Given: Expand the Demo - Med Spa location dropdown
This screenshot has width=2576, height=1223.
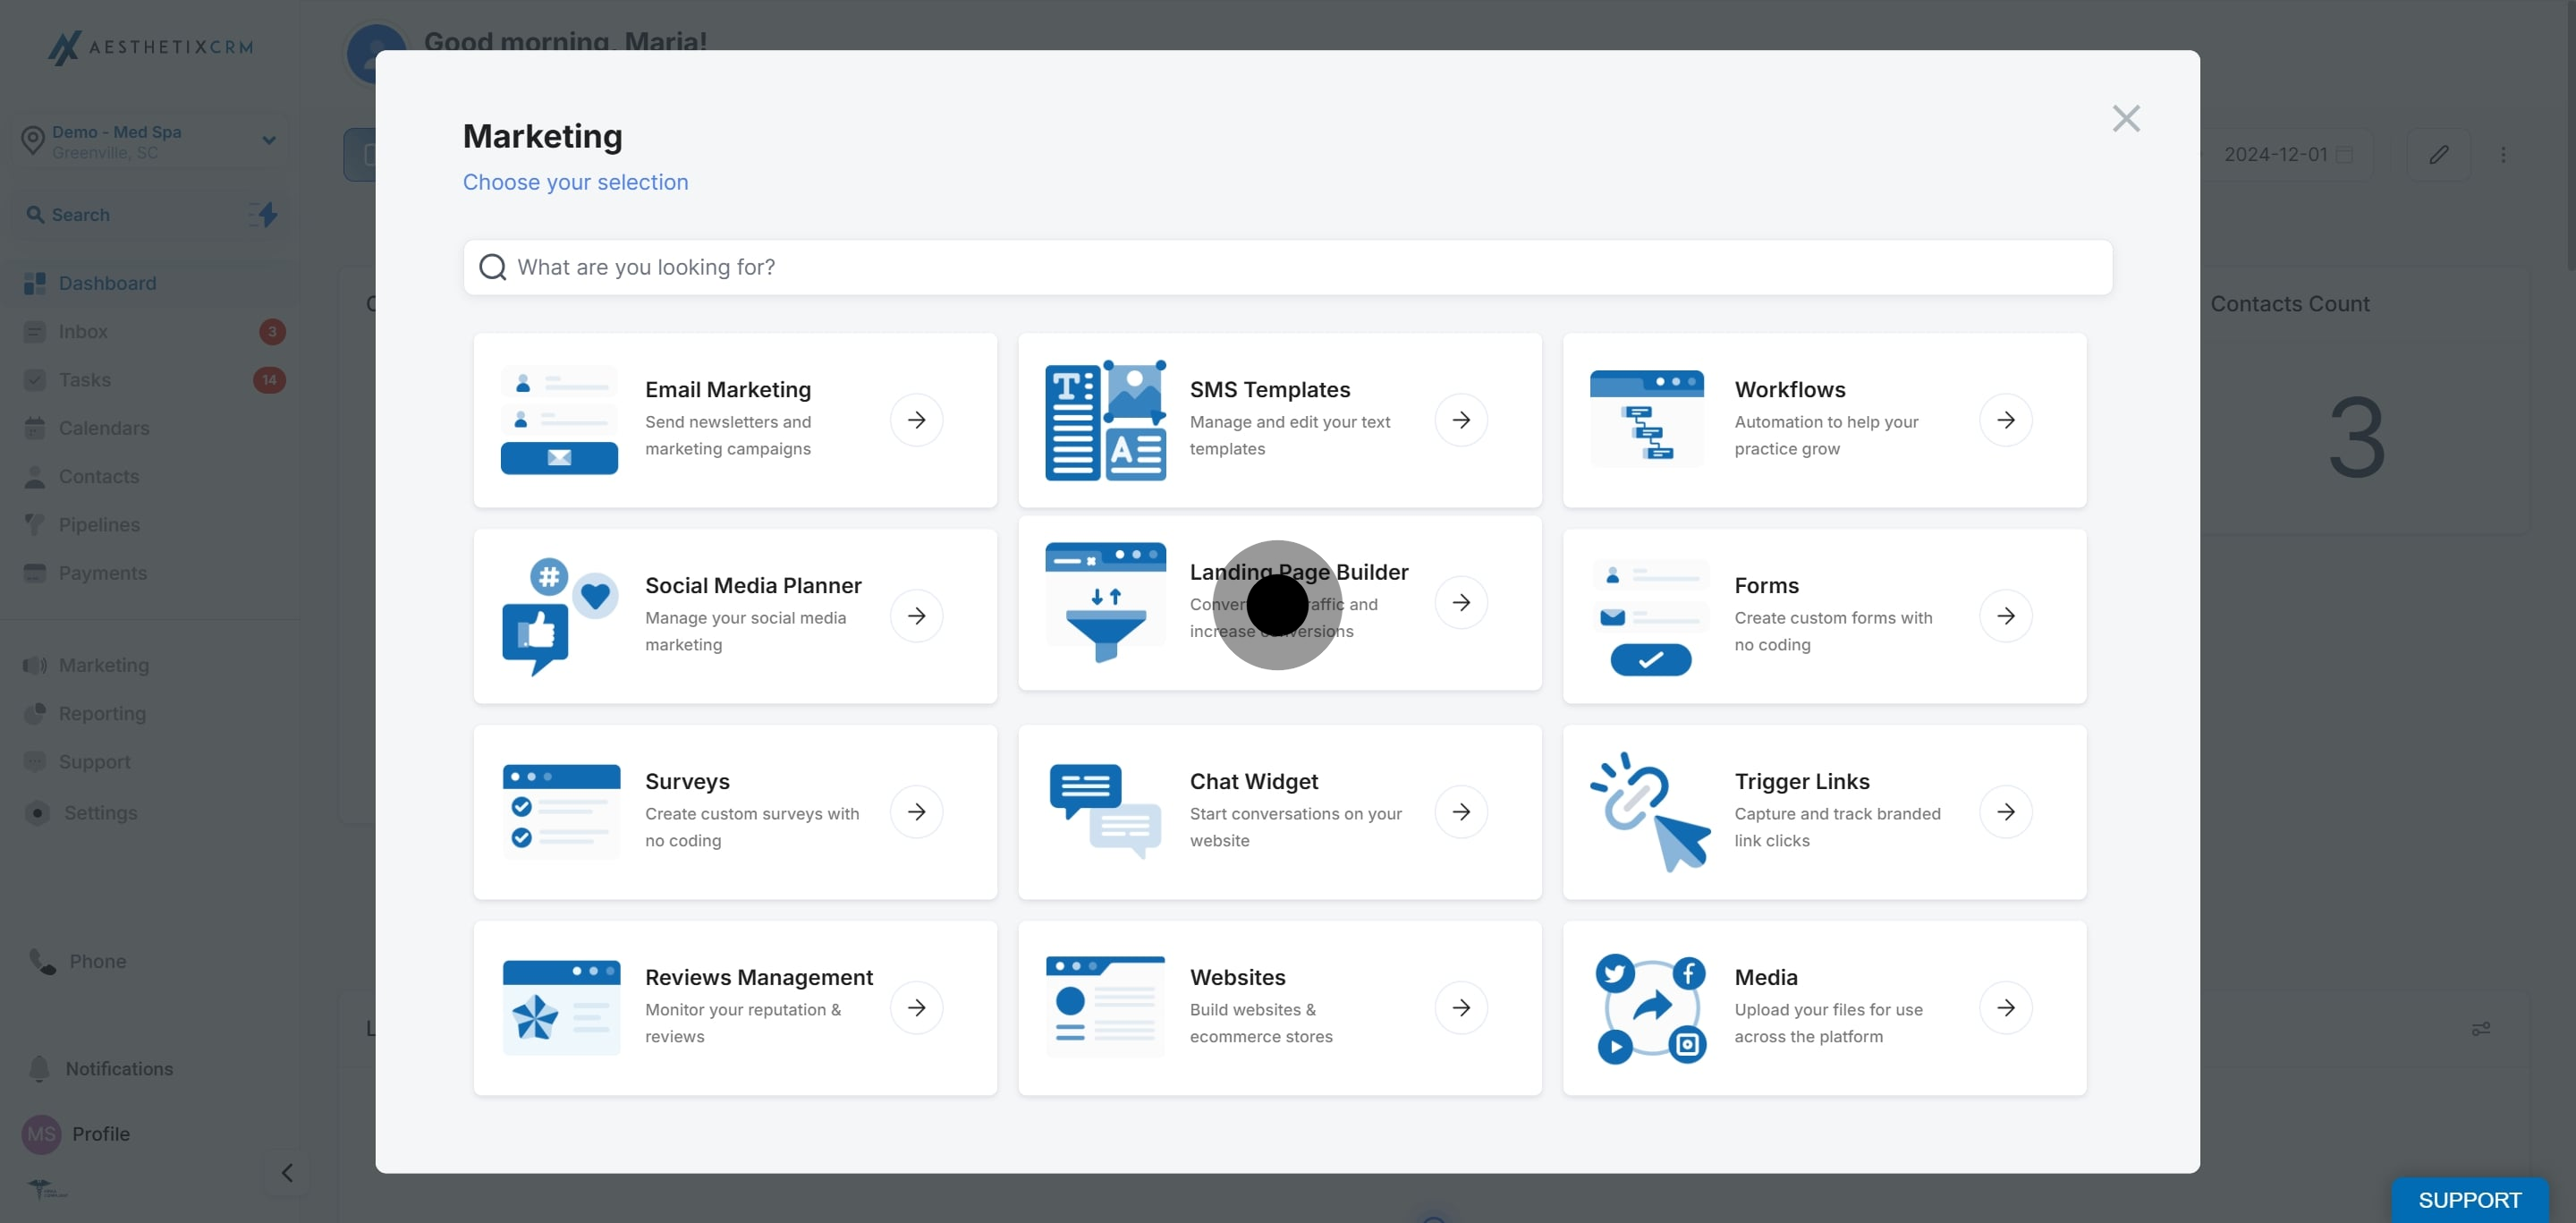Looking at the screenshot, I should point(268,141).
